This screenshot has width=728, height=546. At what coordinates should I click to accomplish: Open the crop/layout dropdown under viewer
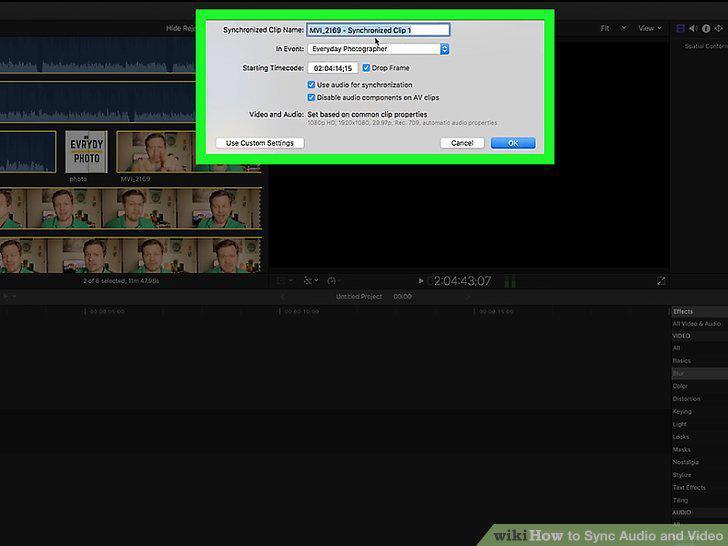click(x=285, y=281)
